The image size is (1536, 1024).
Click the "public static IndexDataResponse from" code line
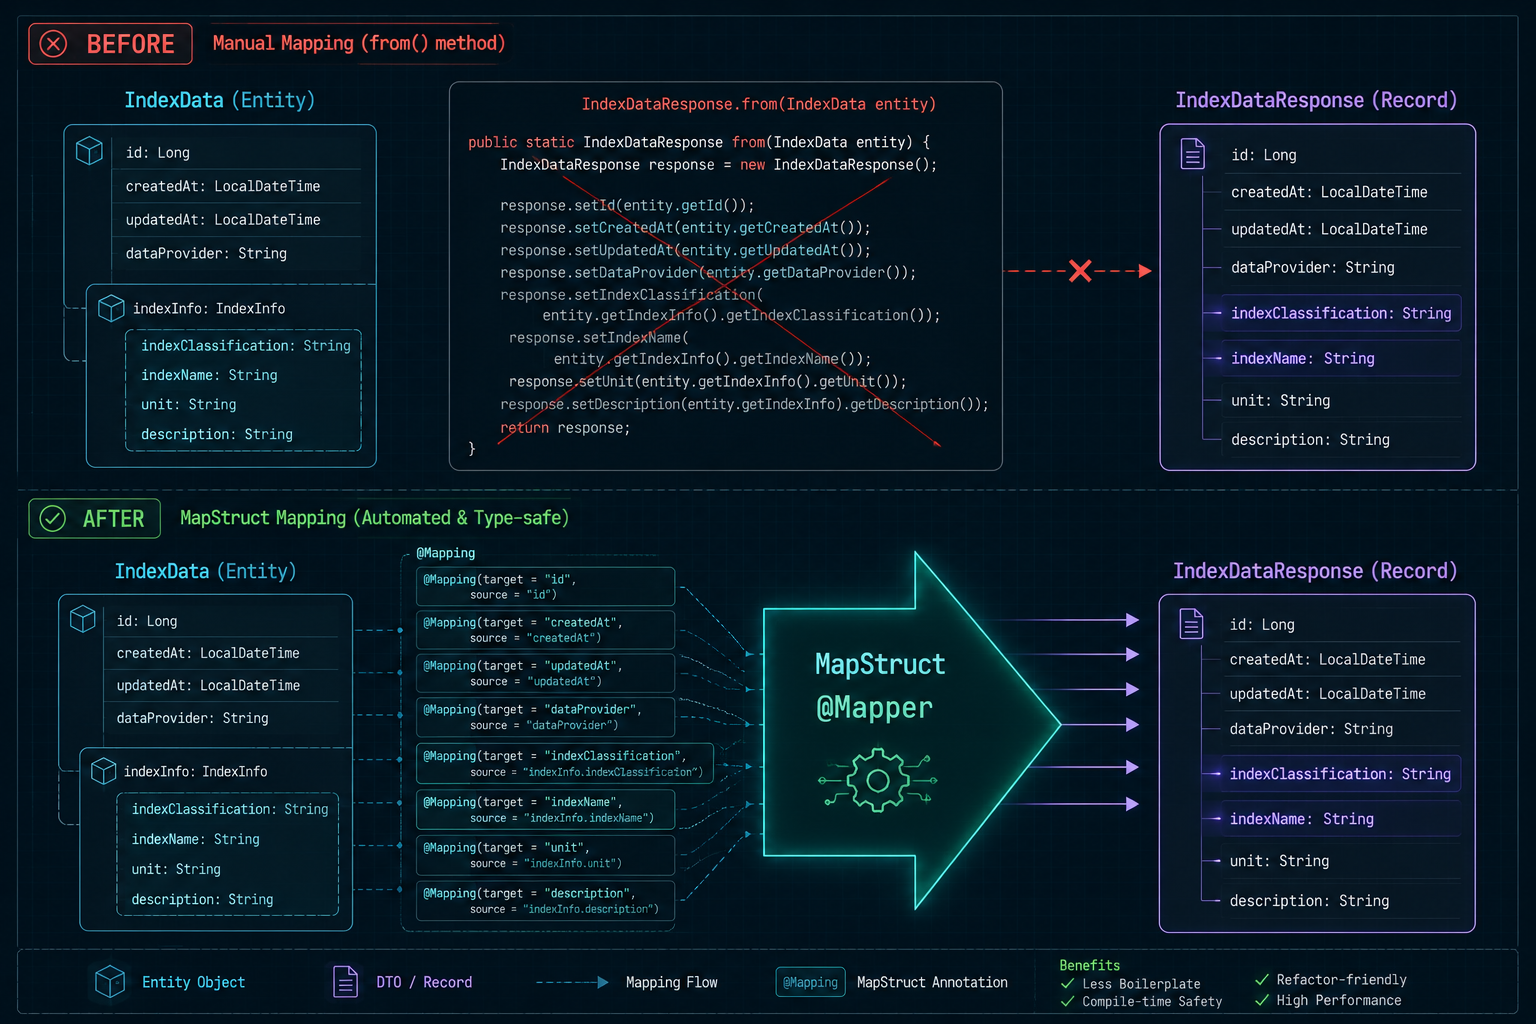(699, 142)
